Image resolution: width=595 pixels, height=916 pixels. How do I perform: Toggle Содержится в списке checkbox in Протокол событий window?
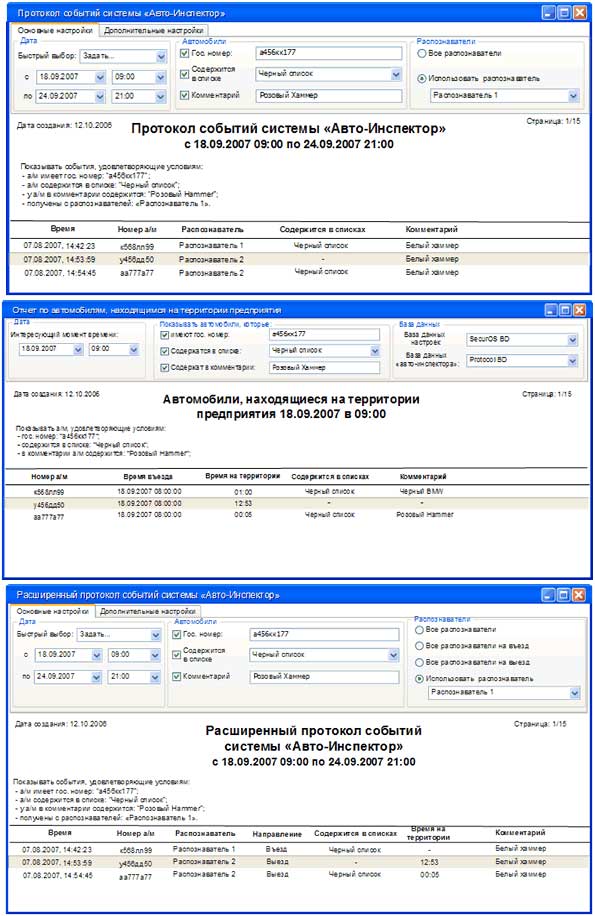pyautogui.click(x=185, y=74)
